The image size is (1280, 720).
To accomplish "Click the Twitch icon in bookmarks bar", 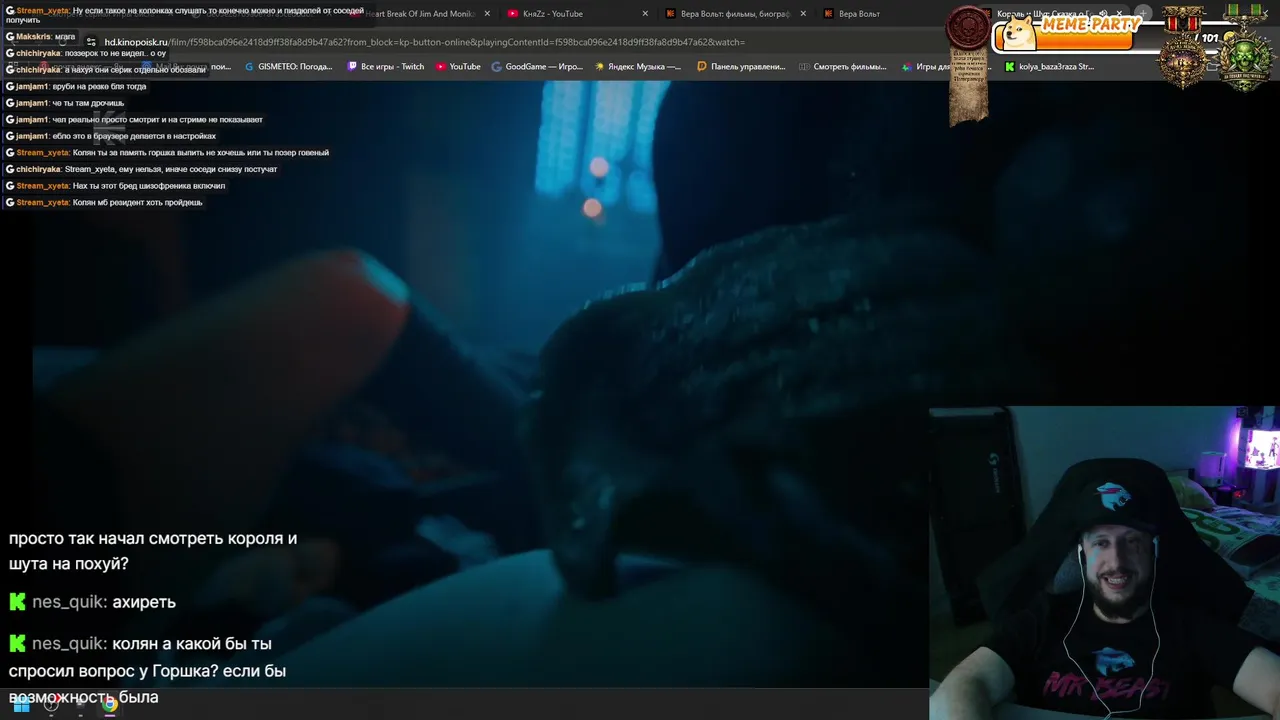I will tap(352, 67).
